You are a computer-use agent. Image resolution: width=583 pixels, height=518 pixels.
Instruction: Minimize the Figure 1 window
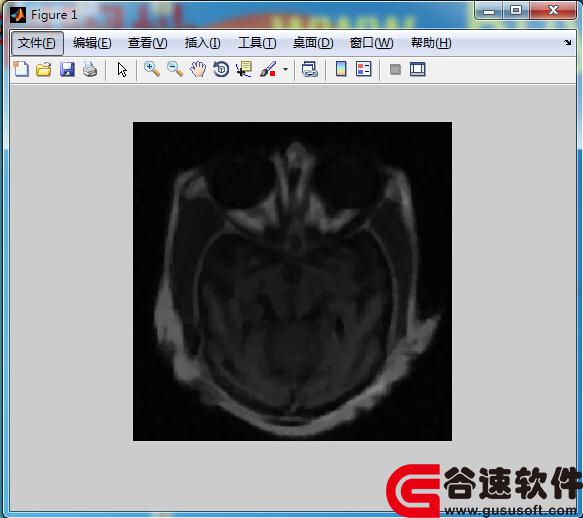point(489,11)
